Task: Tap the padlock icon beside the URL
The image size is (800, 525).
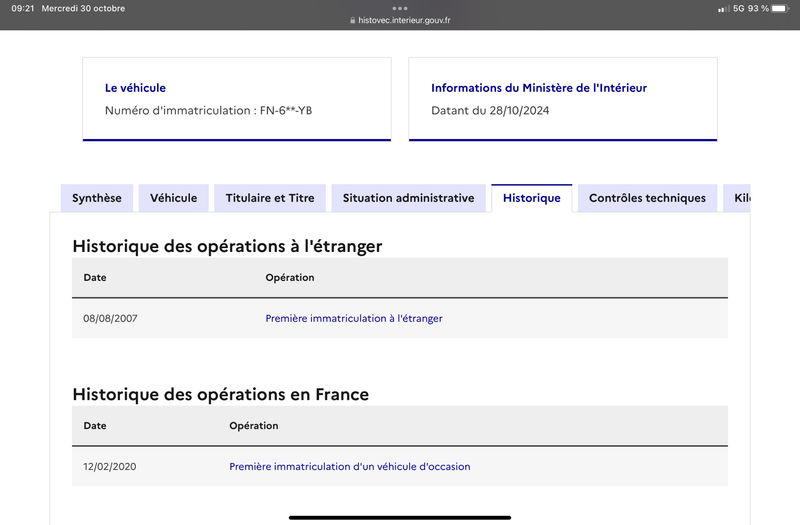Action: [353, 20]
